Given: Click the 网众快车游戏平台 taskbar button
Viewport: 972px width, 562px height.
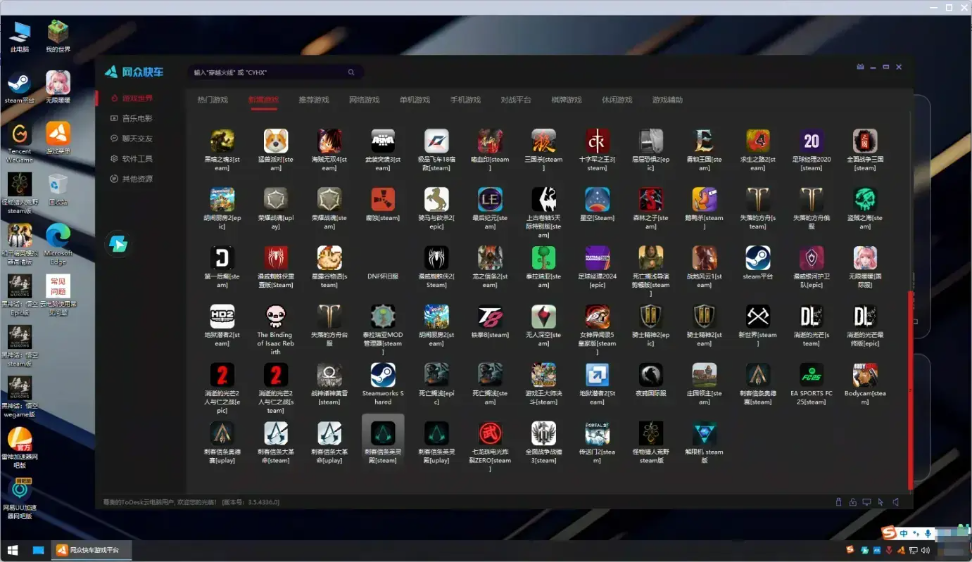Looking at the screenshot, I should [92, 550].
